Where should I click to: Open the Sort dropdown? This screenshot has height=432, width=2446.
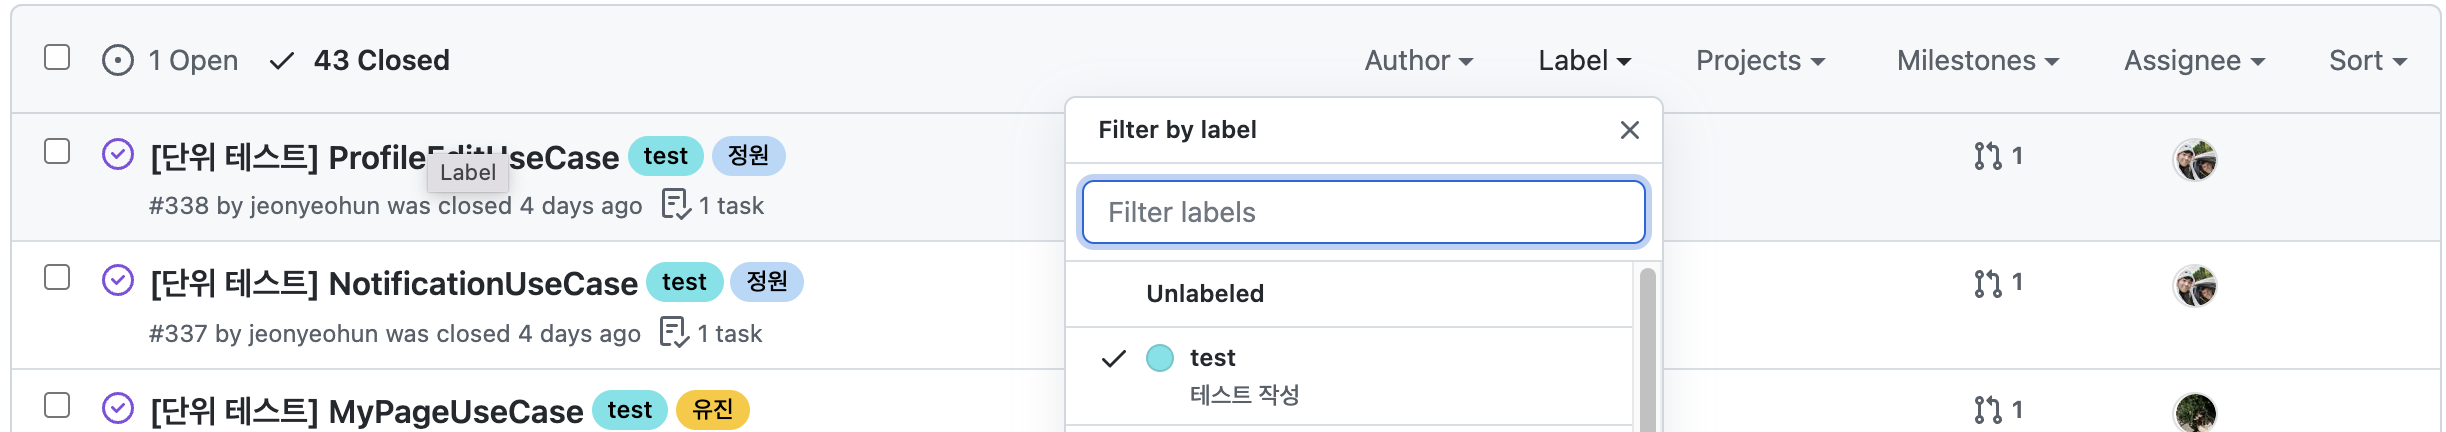2367,61
